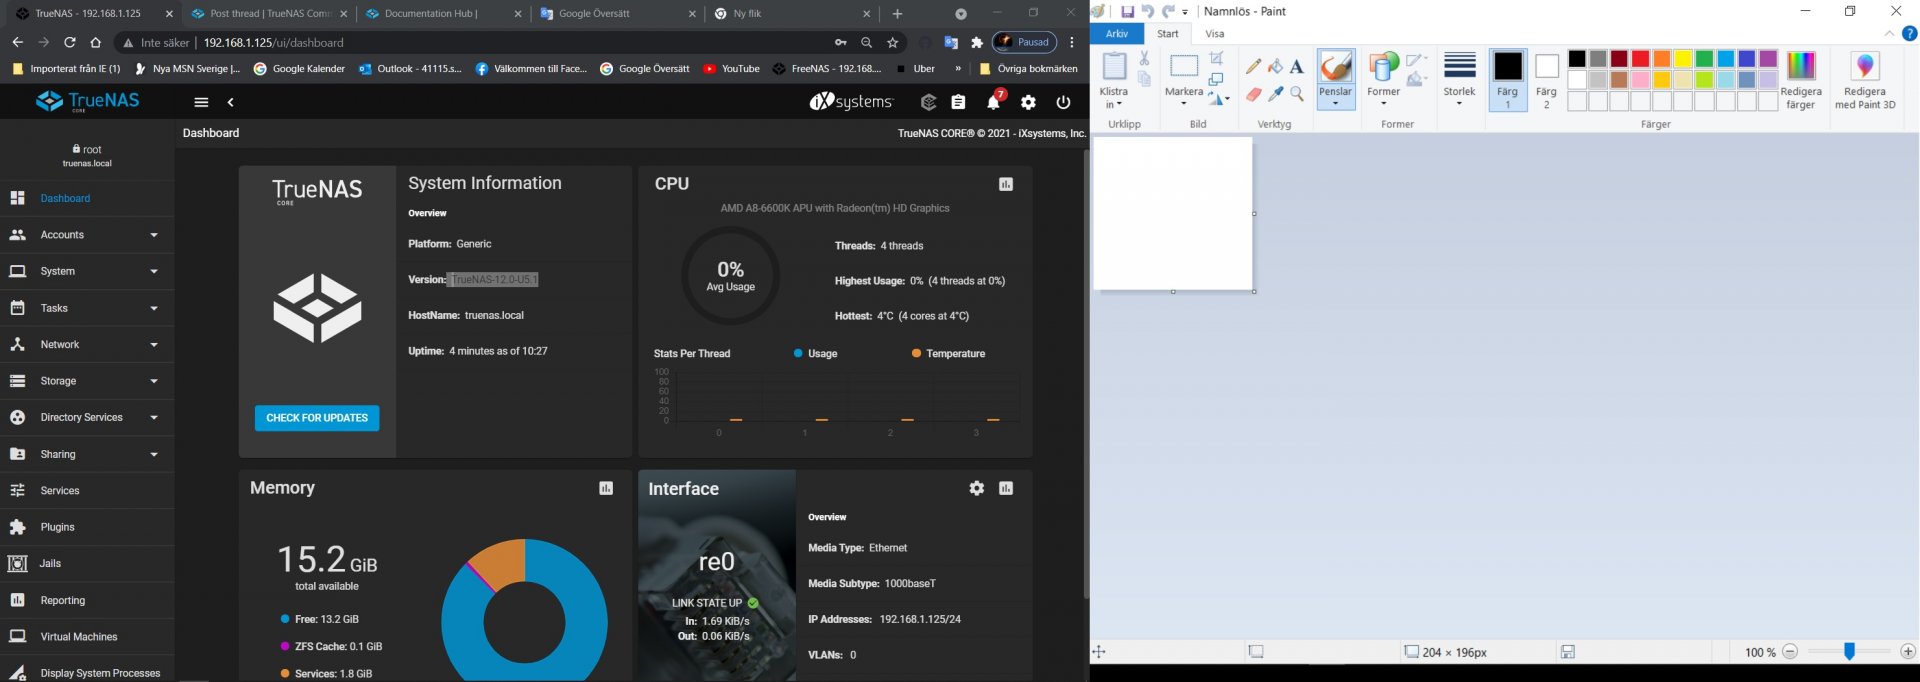Select the Text tool in Paint
Screen dimensions: 1920x682
tap(1297, 66)
